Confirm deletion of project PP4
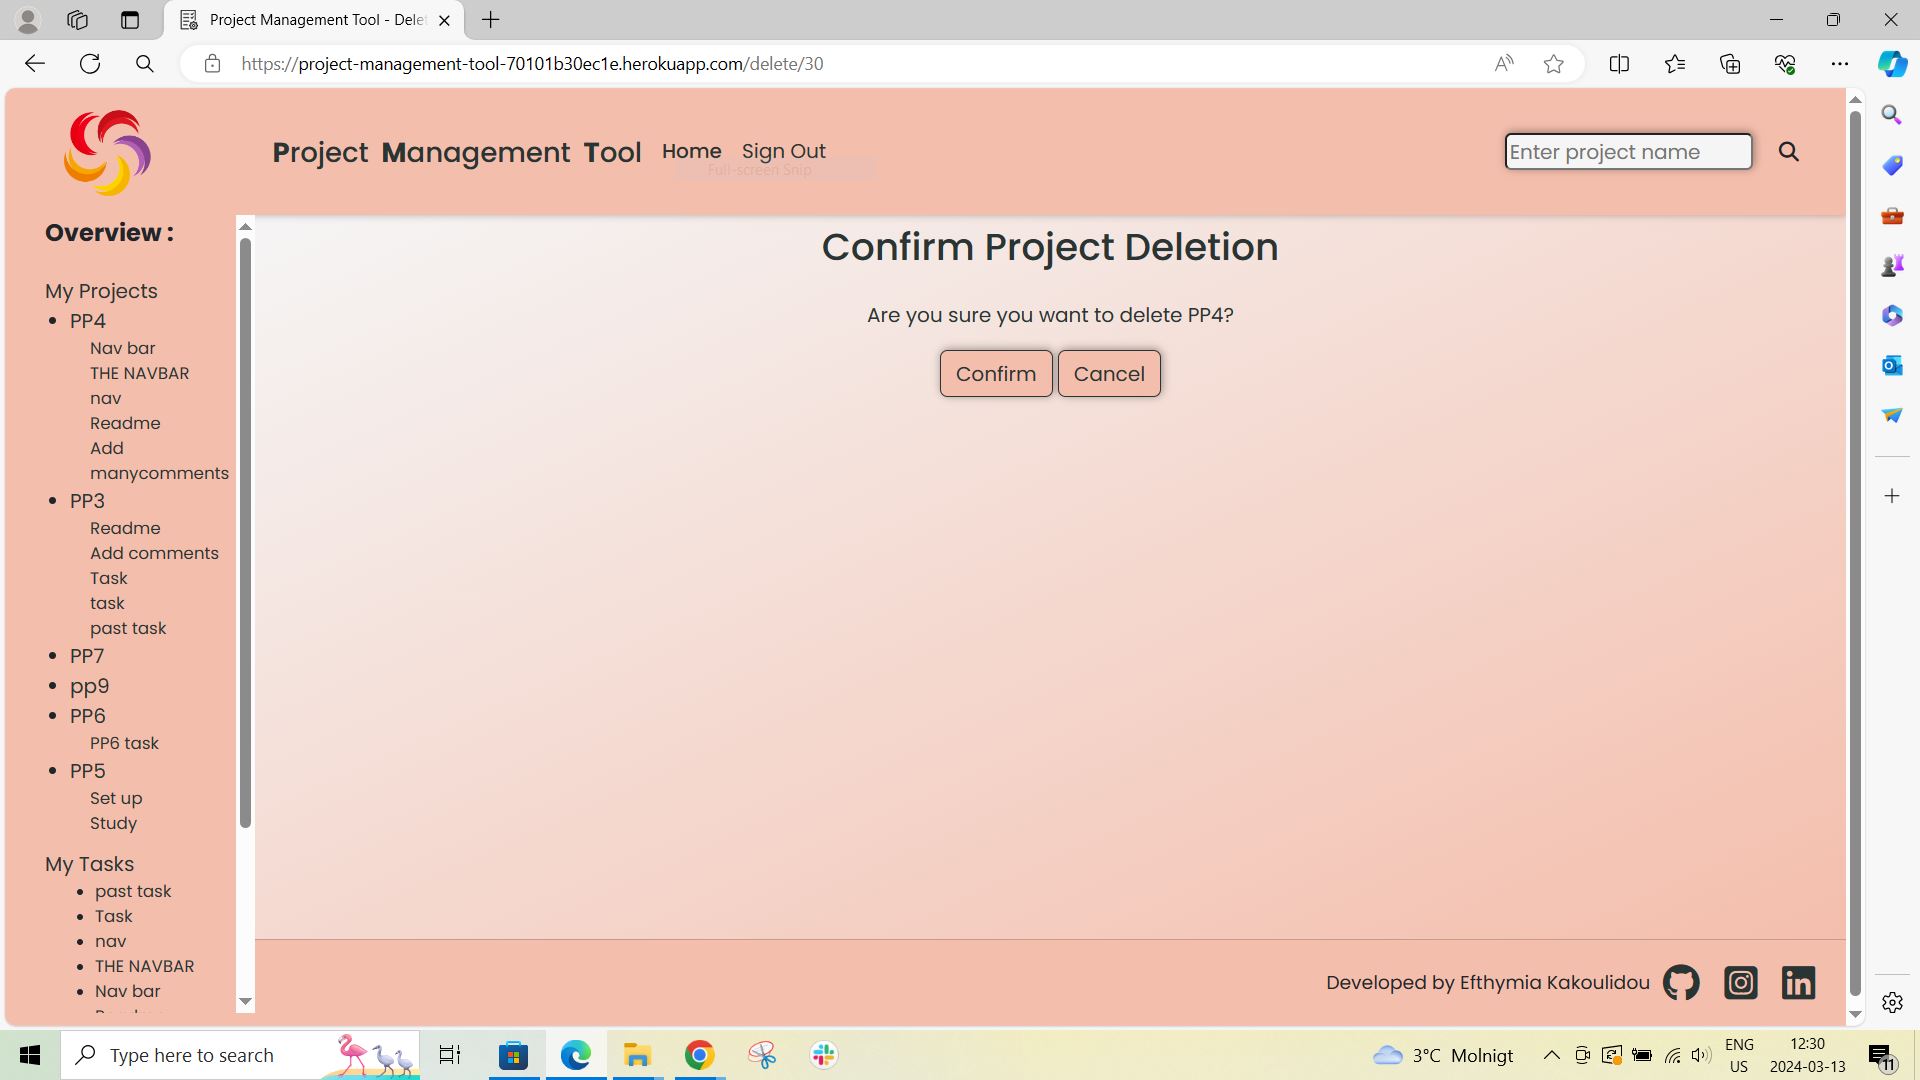This screenshot has height=1080, width=1920. (995, 373)
